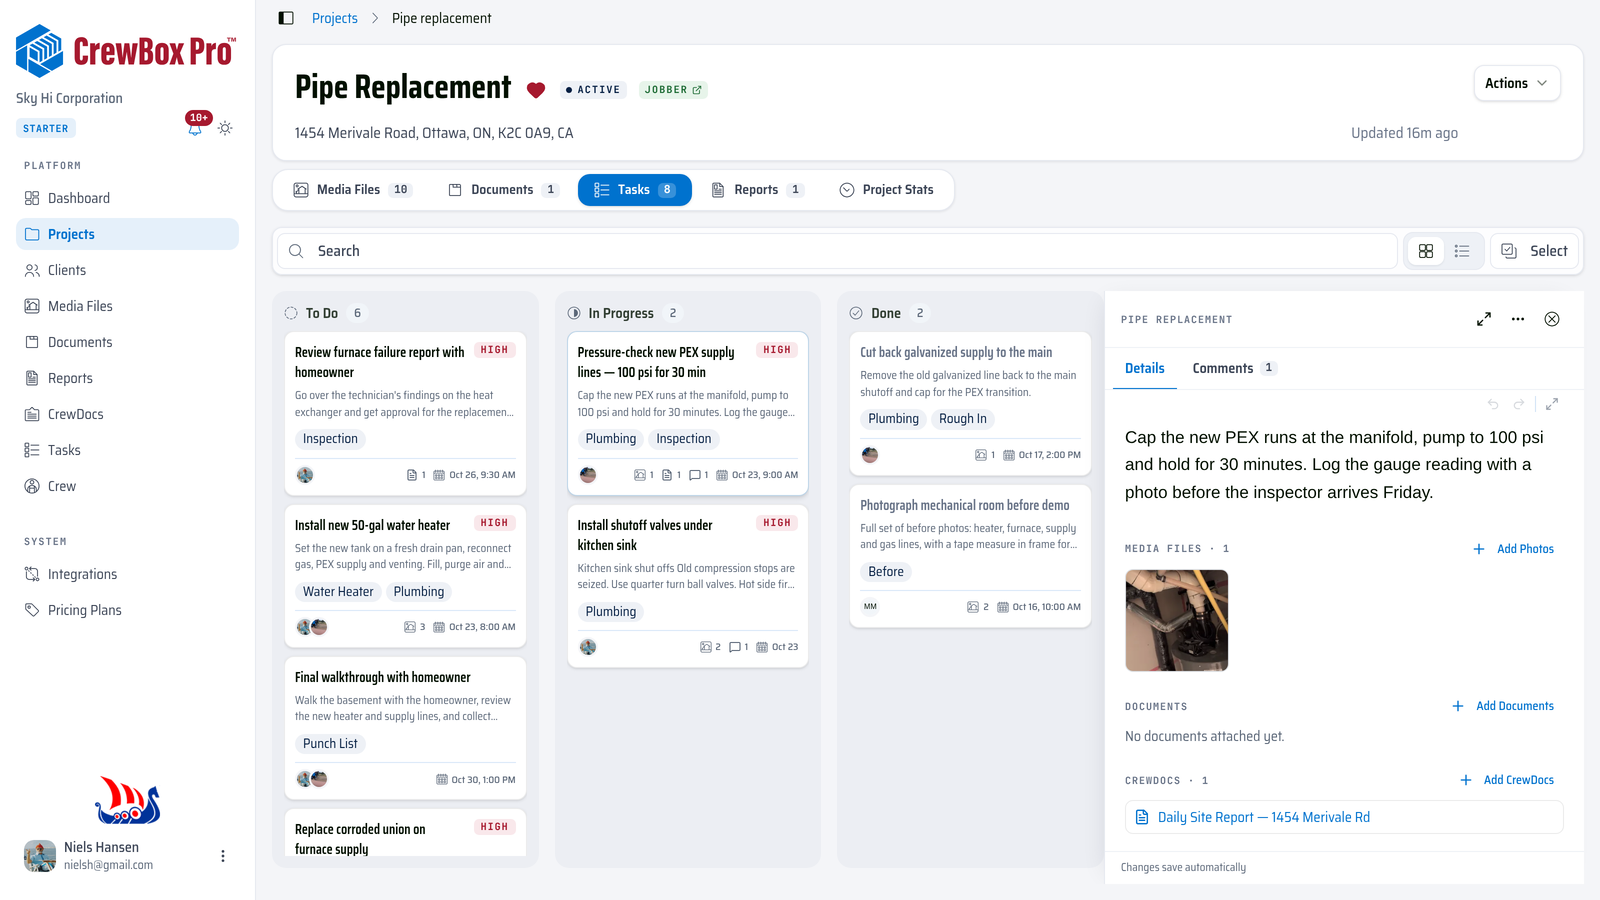The height and width of the screenshot is (900, 1600).
Task: Open Review furnace failure report task card
Action: [x=405, y=414]
